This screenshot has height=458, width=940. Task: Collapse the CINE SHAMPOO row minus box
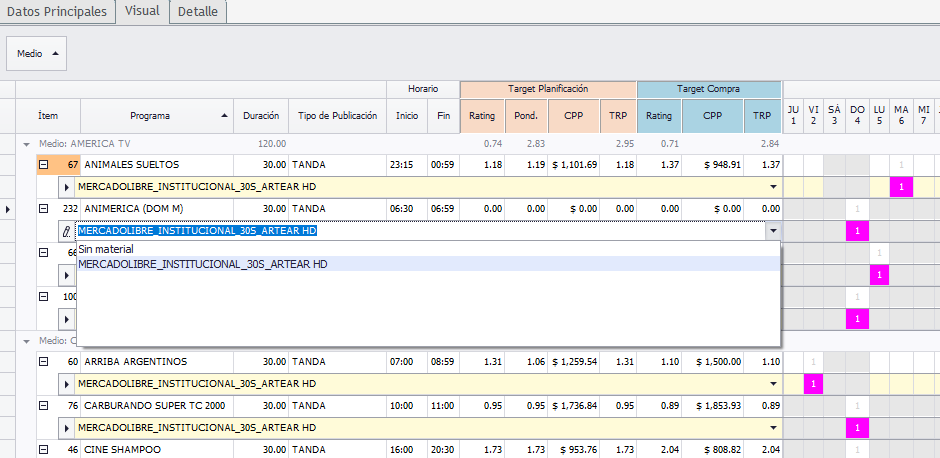pos(44,450)
